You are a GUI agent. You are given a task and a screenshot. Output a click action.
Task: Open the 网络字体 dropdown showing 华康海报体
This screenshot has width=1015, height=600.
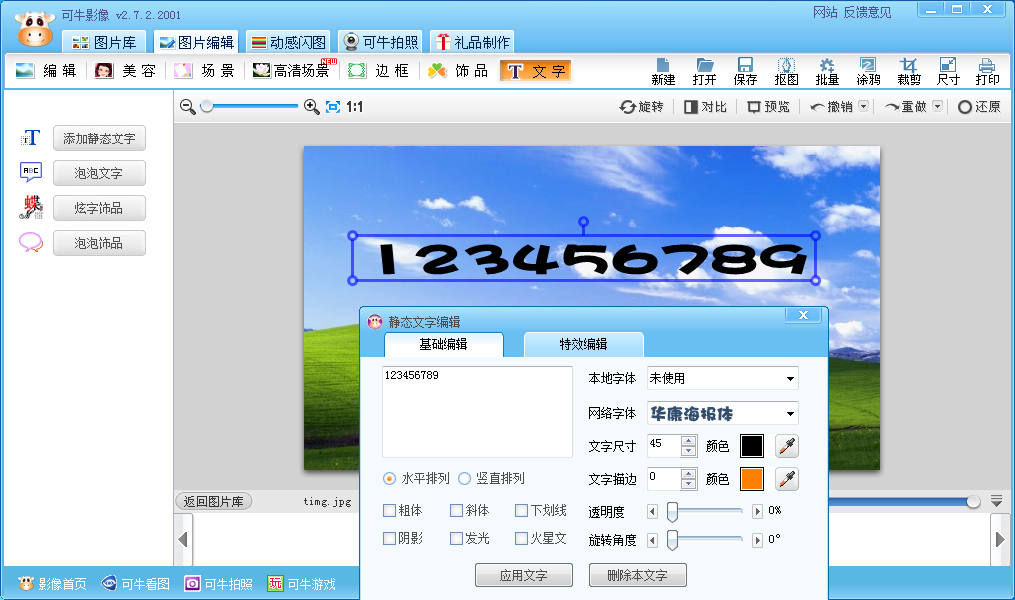tap(722, 412)
